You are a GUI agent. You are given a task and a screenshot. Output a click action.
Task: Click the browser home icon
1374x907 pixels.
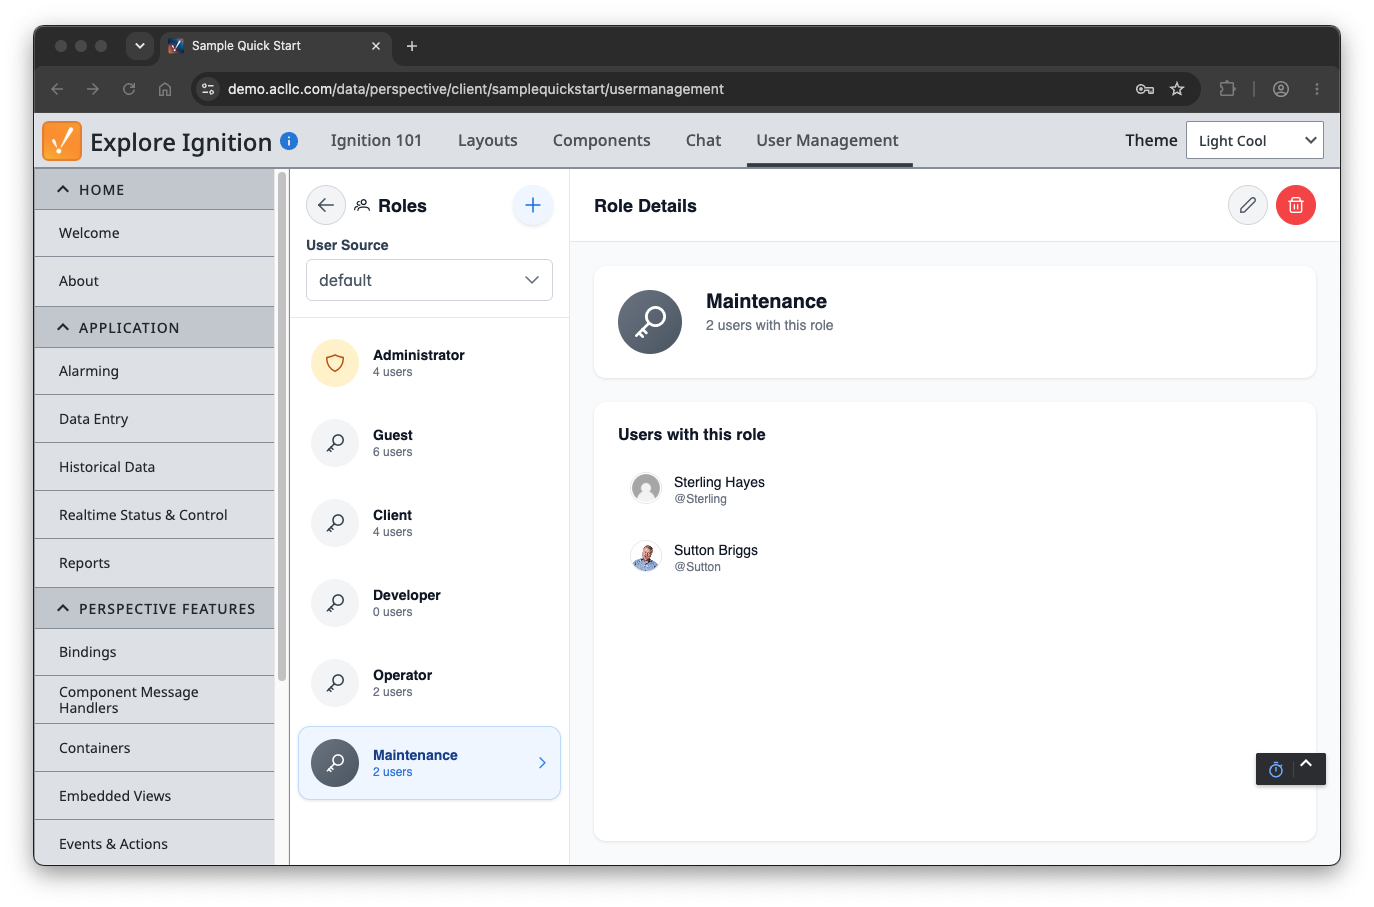(165, 89)
